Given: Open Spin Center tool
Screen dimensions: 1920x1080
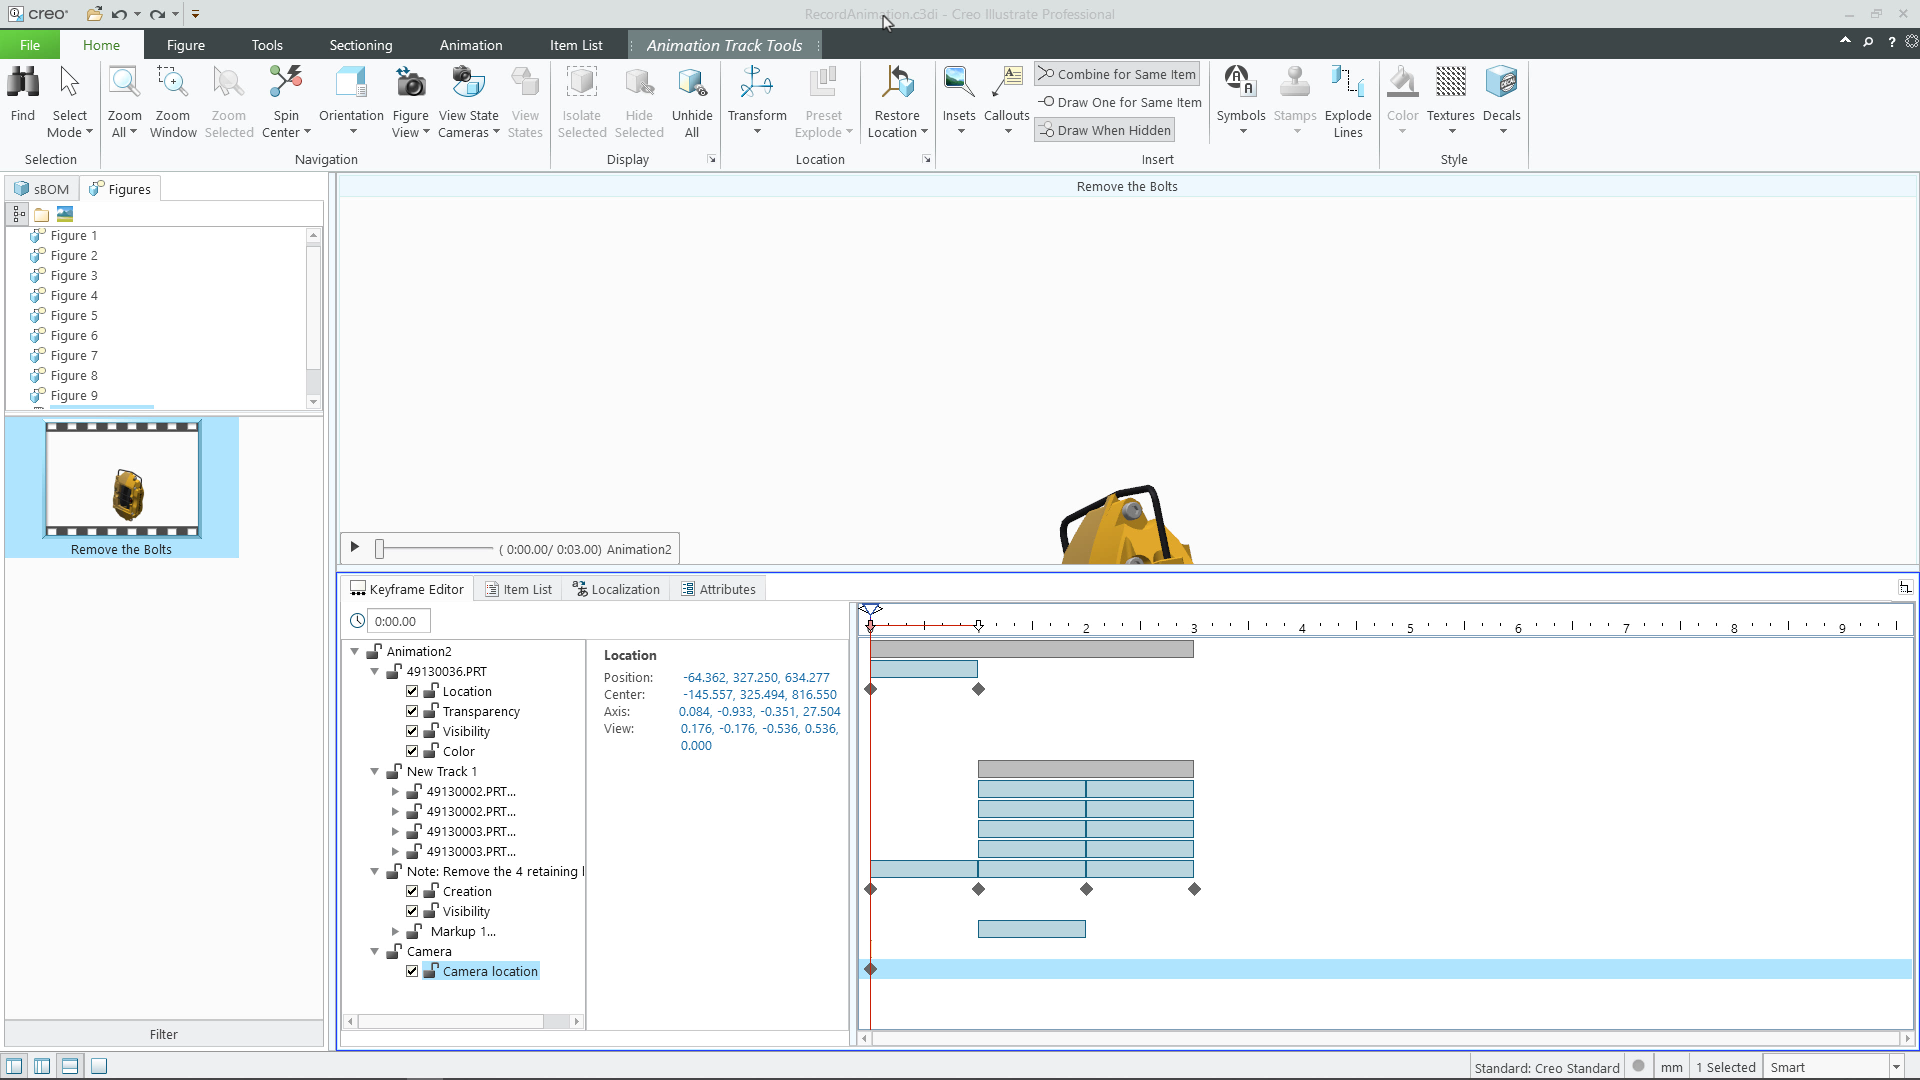Looking at the screenshot, I should (286, 102).
